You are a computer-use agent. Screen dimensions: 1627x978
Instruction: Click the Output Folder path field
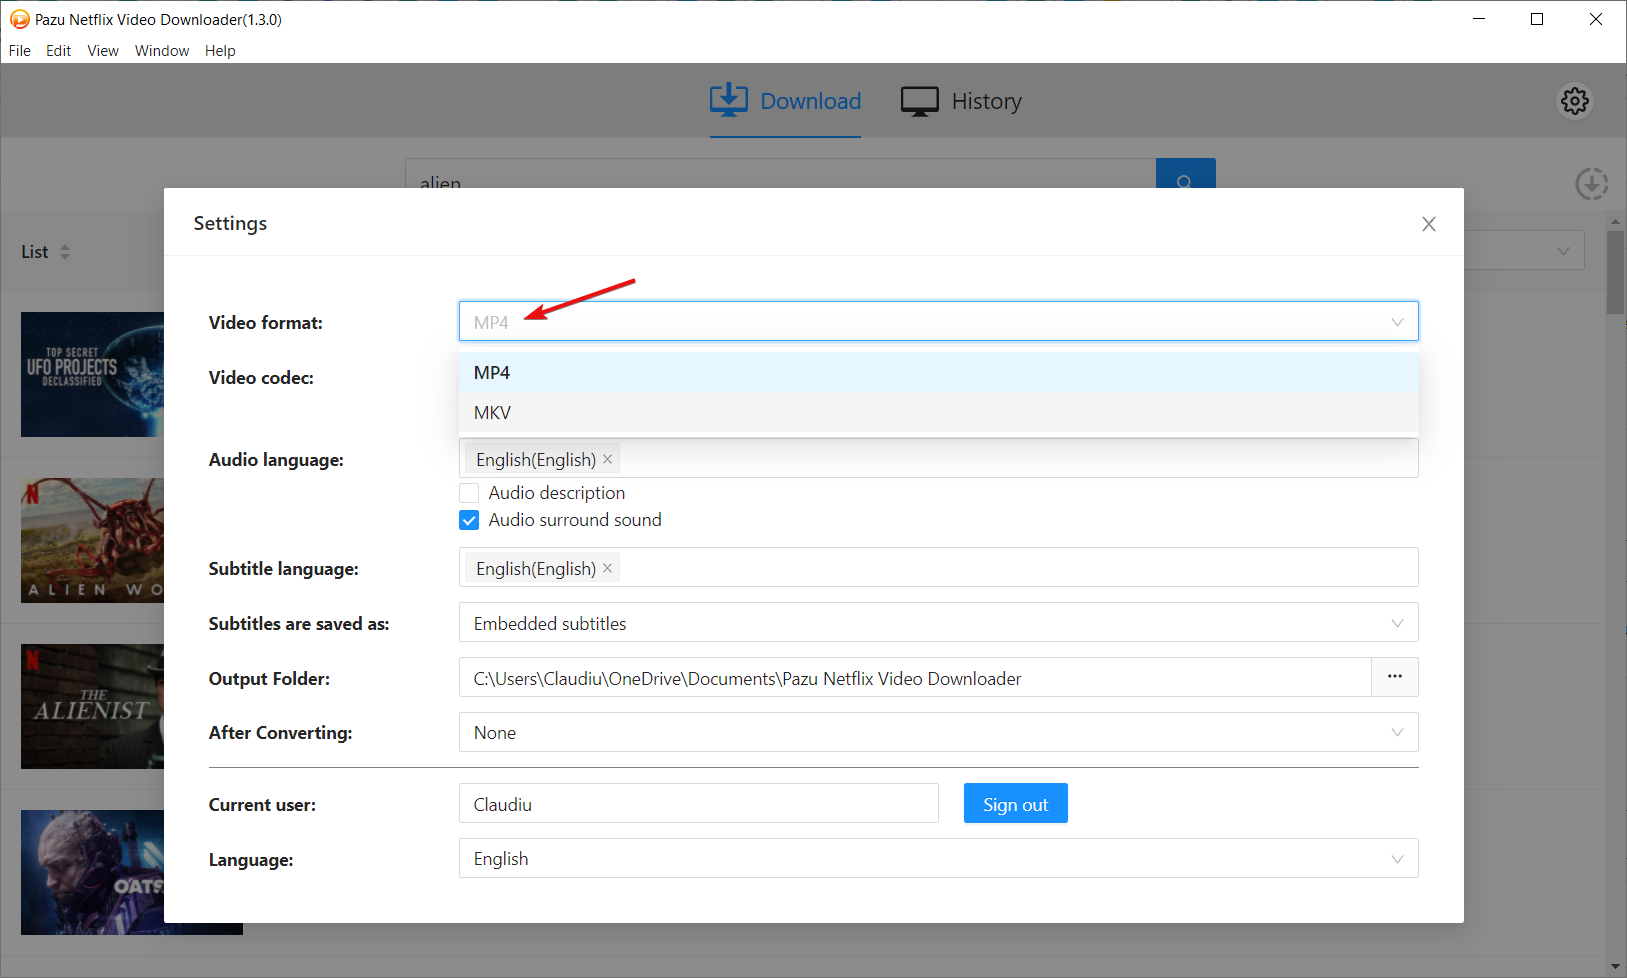(914, 678)
